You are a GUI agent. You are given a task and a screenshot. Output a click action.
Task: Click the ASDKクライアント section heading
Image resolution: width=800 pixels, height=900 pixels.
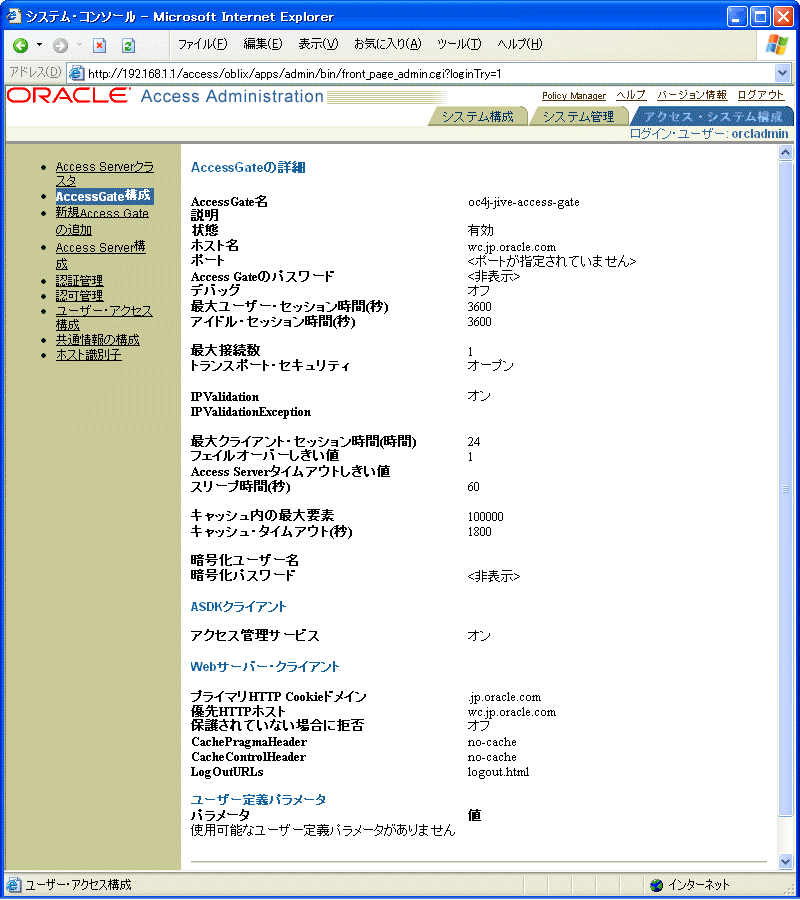point(238,606)
